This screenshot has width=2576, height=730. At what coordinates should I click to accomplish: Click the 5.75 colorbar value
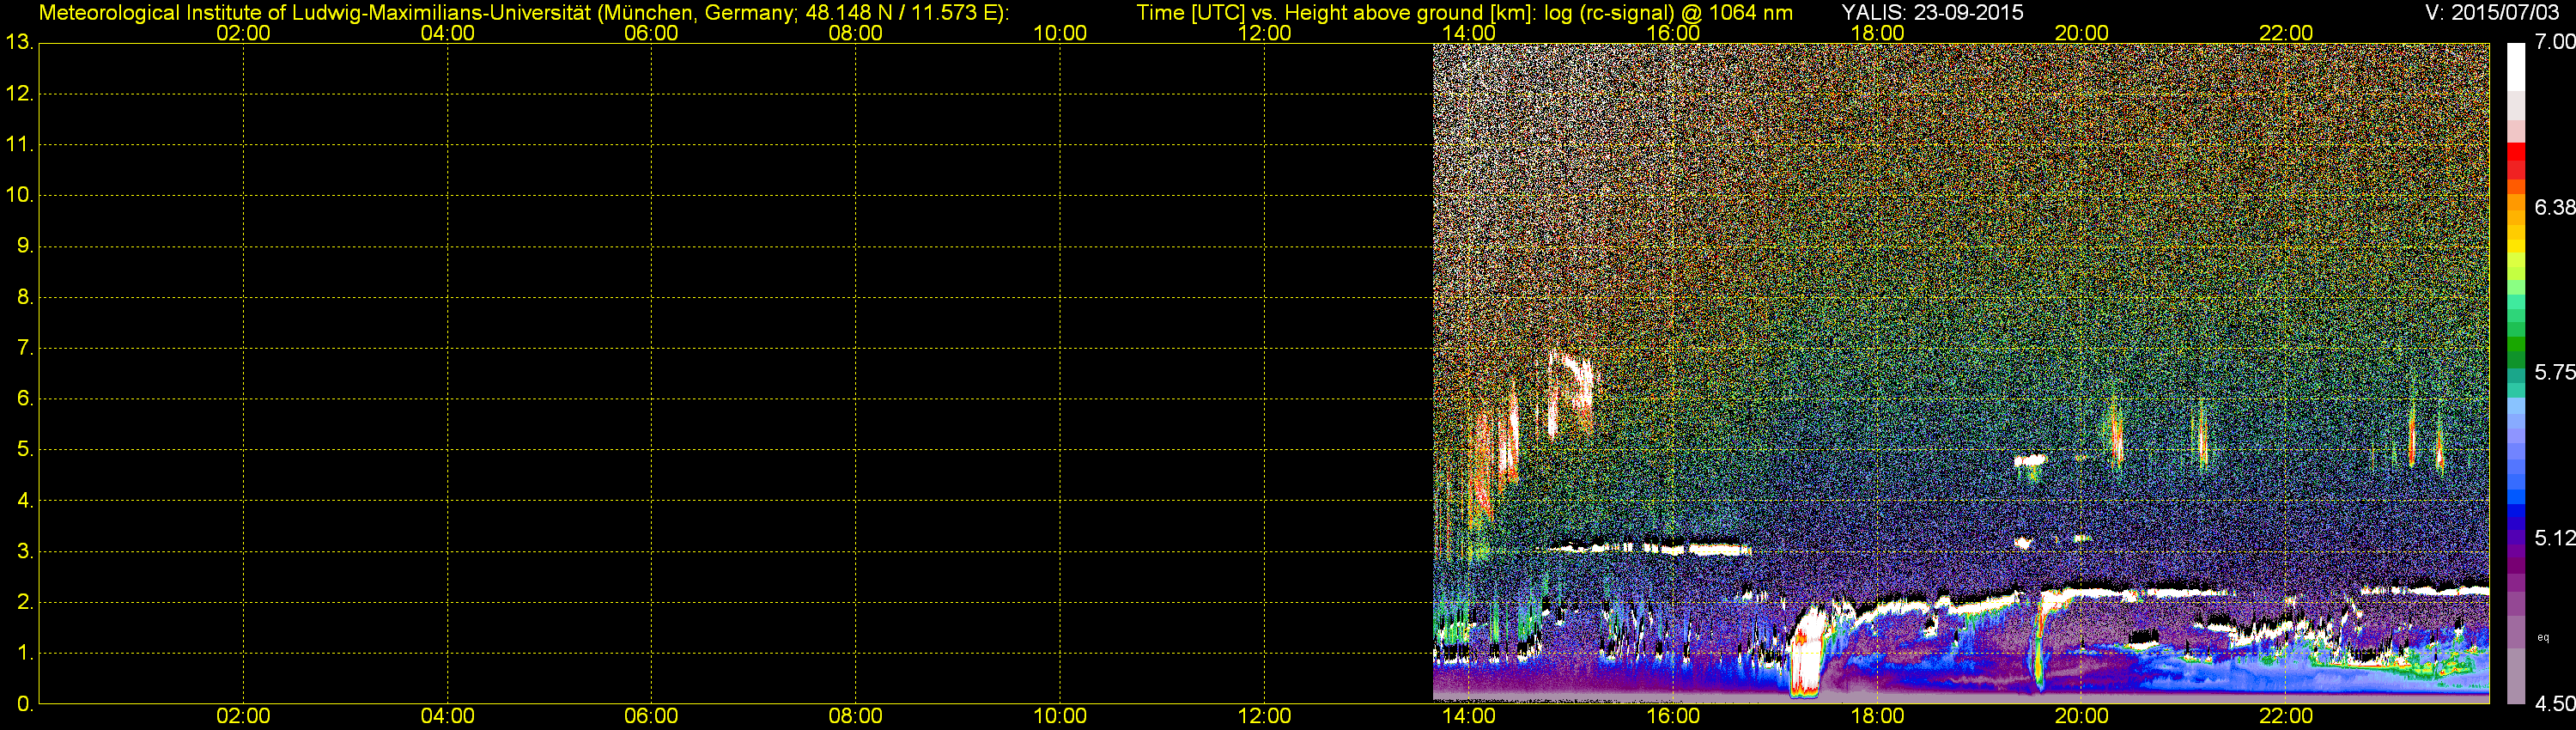coord(2554,373)
